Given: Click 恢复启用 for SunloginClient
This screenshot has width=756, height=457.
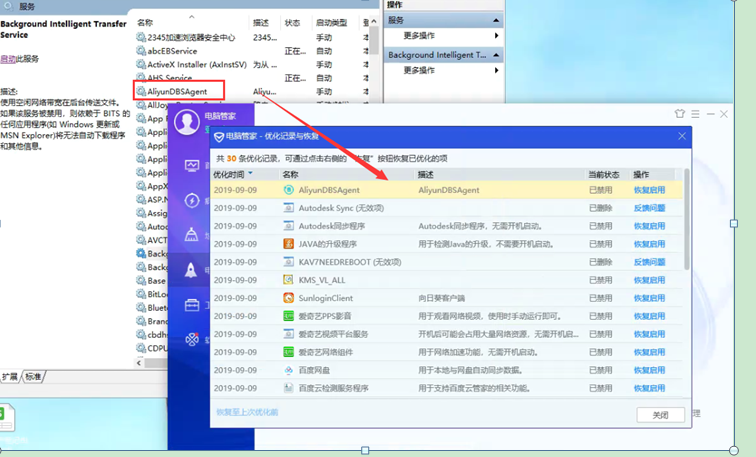Looking at the screenshot, I should (649, 298).
